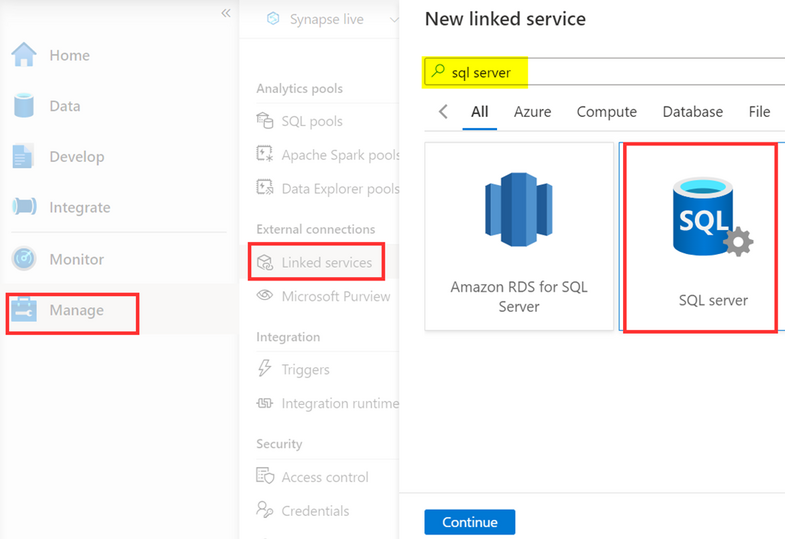Collapse the left navigation with double chevron
Viewport: 785px width, 539px height.
pos(226,13)
